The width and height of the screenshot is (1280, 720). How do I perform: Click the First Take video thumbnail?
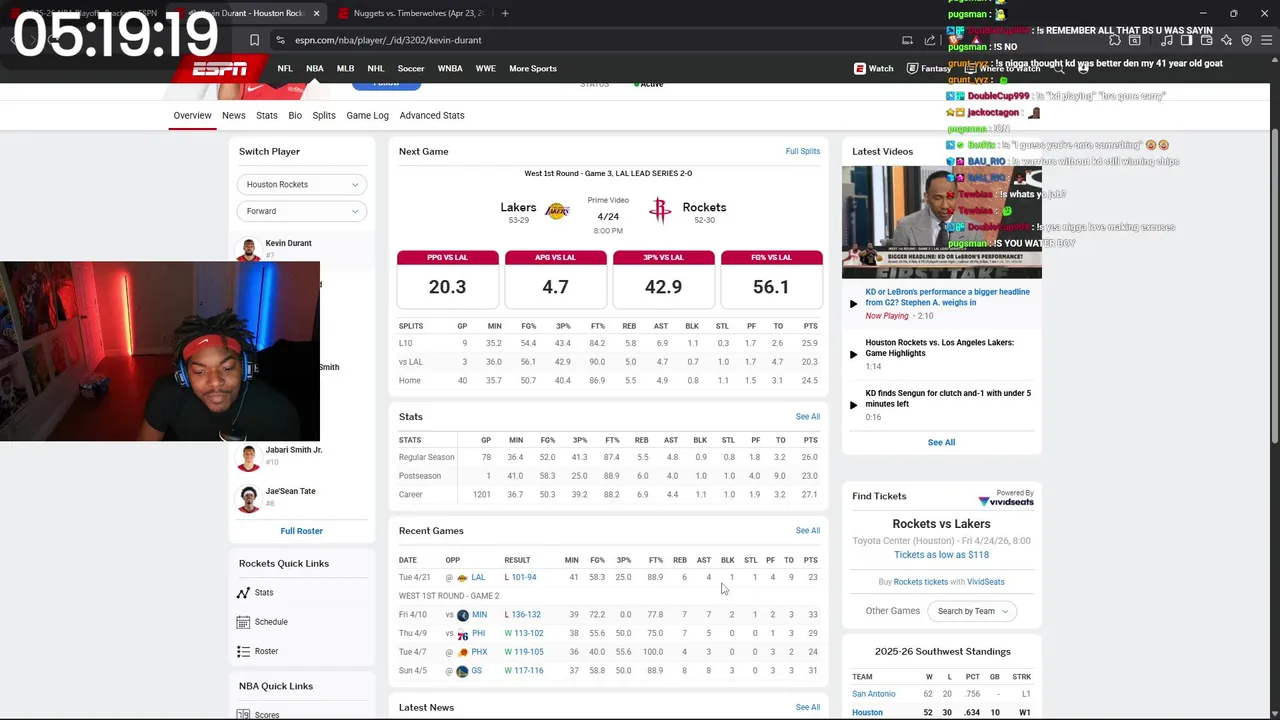pos(941,222)
